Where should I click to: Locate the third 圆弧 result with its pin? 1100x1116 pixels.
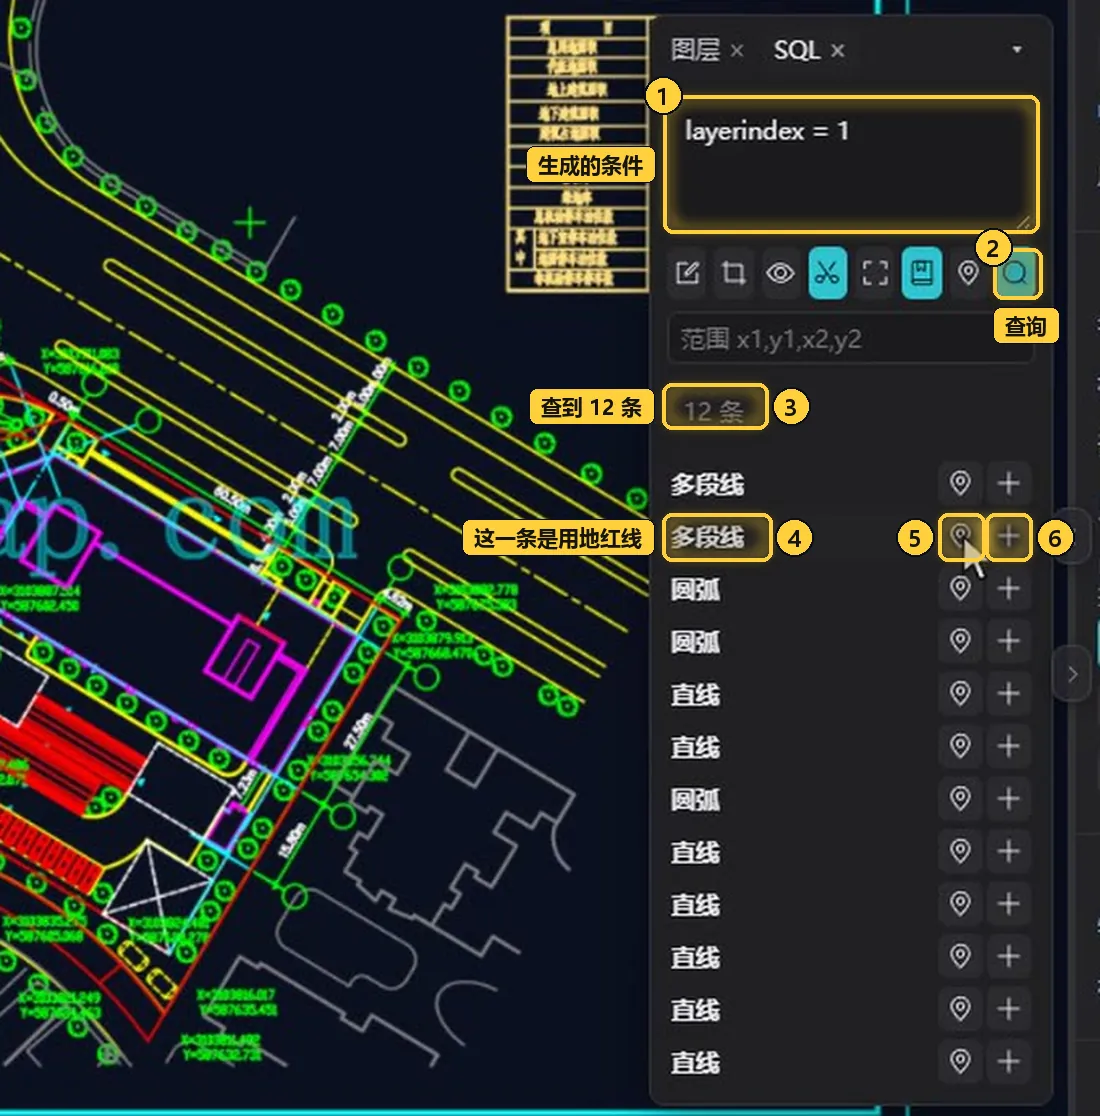coord(960,799)
